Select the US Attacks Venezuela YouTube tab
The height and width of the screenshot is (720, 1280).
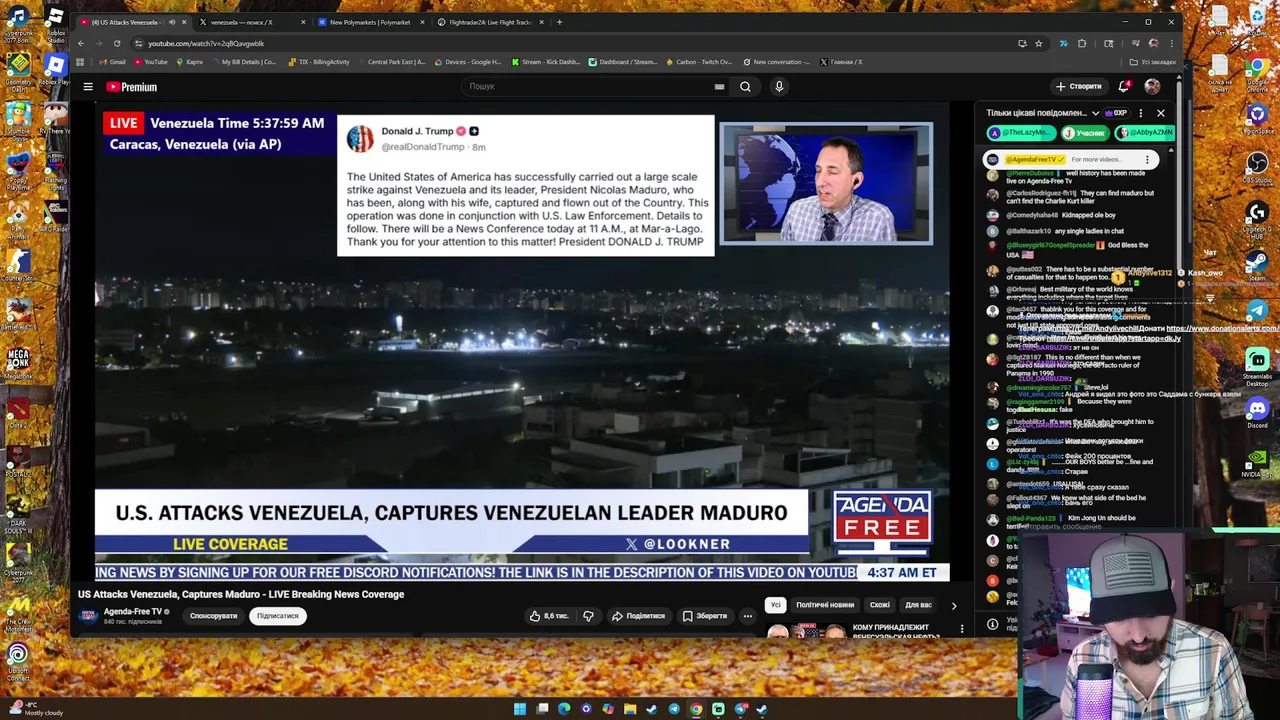(x=132, y=22)
